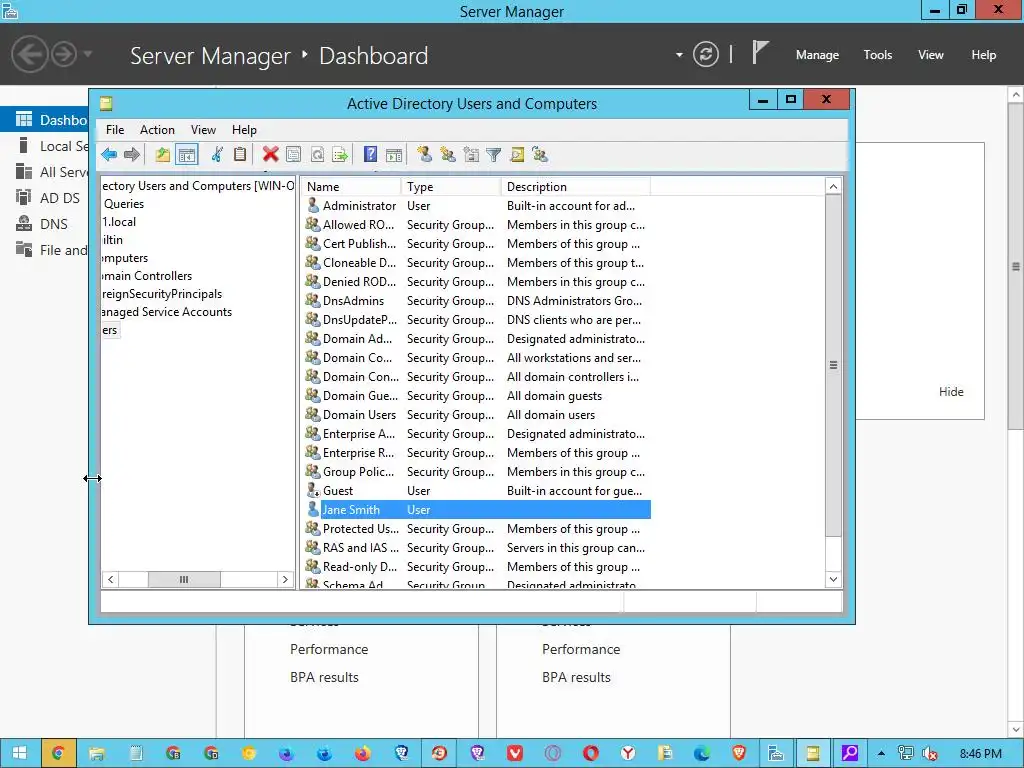This screenshot has height=768, width=1024.
Task: Open Properties via the toolbar sheet icon
Action: pos(294,155)
